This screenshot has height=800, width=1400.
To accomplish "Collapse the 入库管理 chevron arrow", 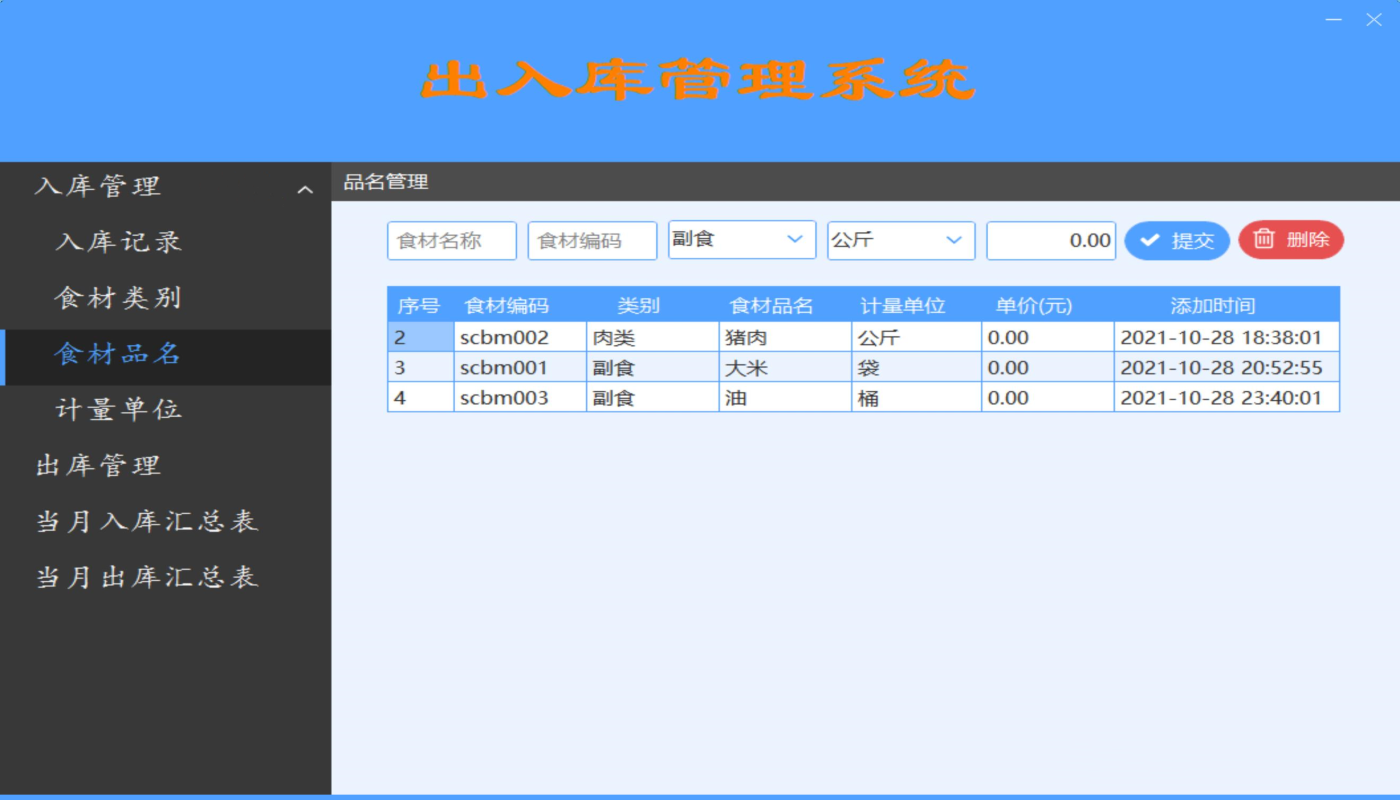I will [305, 189].
